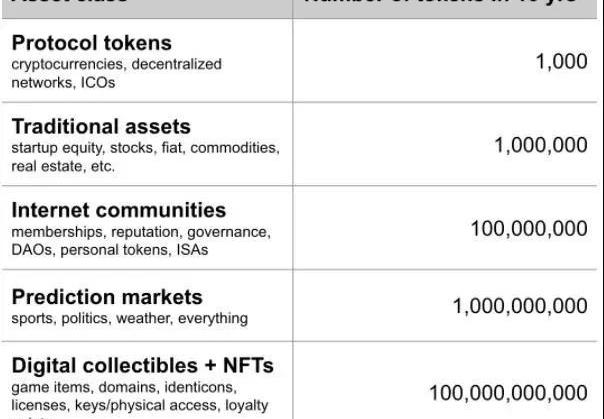Click the Prediction markets heading
This screenshot has width=604, height=419.
point(107,297)
